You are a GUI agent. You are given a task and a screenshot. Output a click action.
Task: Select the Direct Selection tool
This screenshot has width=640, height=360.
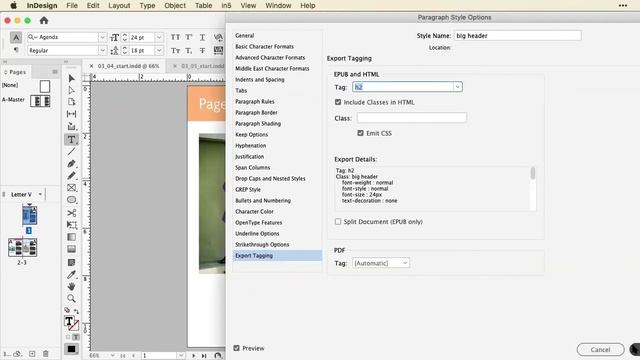point(71,90)
